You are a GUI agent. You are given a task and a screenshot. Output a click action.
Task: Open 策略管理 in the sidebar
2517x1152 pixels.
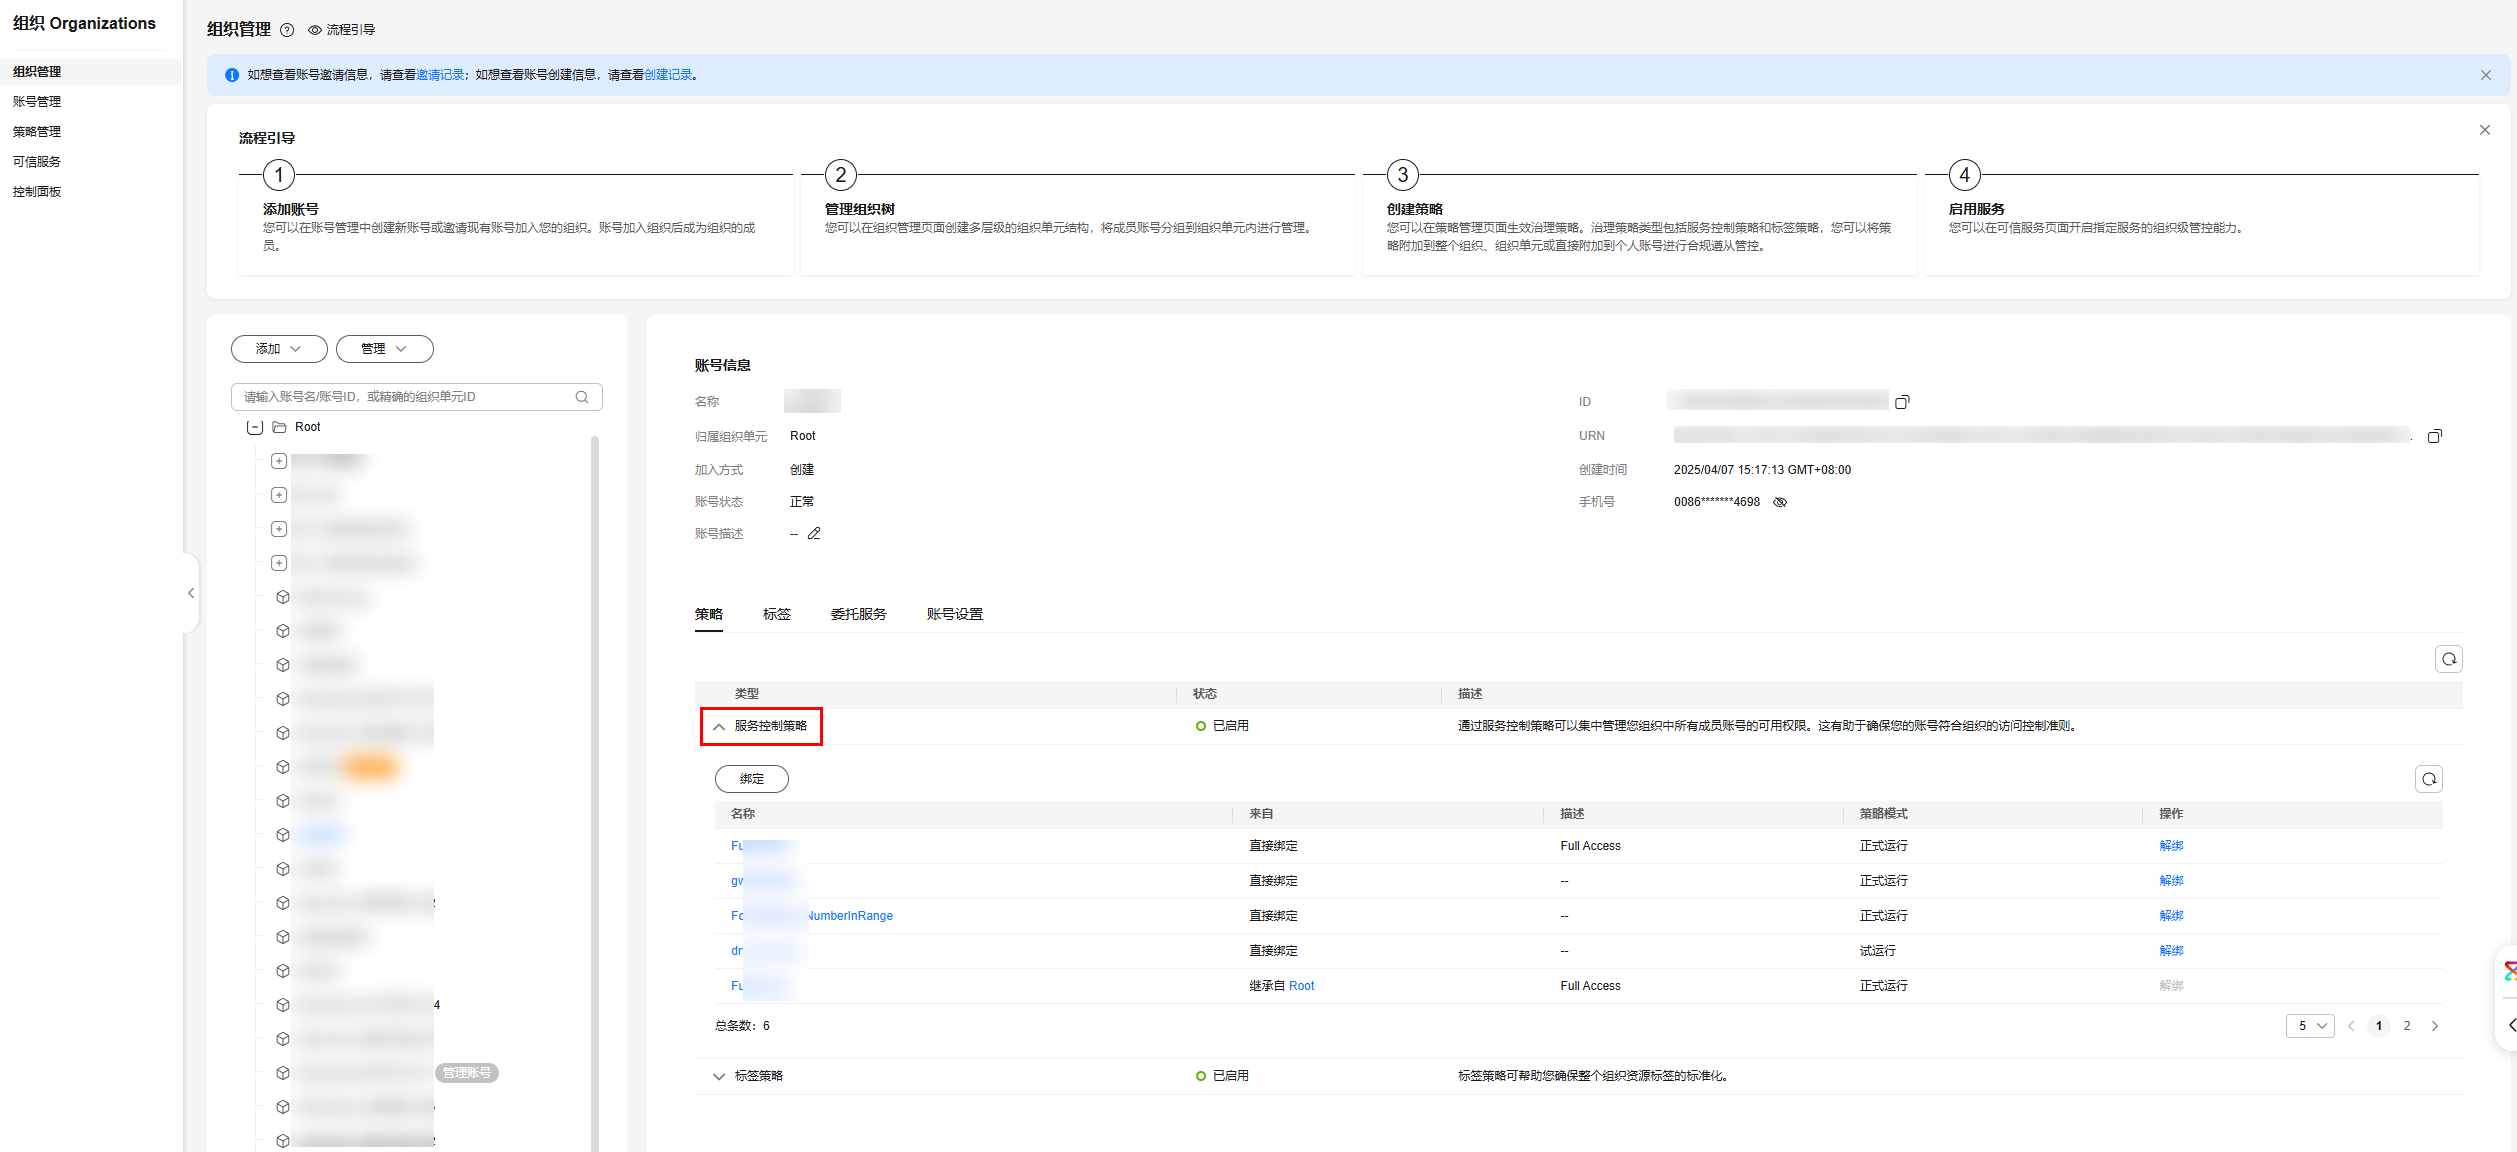pyautogui.click(x=37, y=131)
